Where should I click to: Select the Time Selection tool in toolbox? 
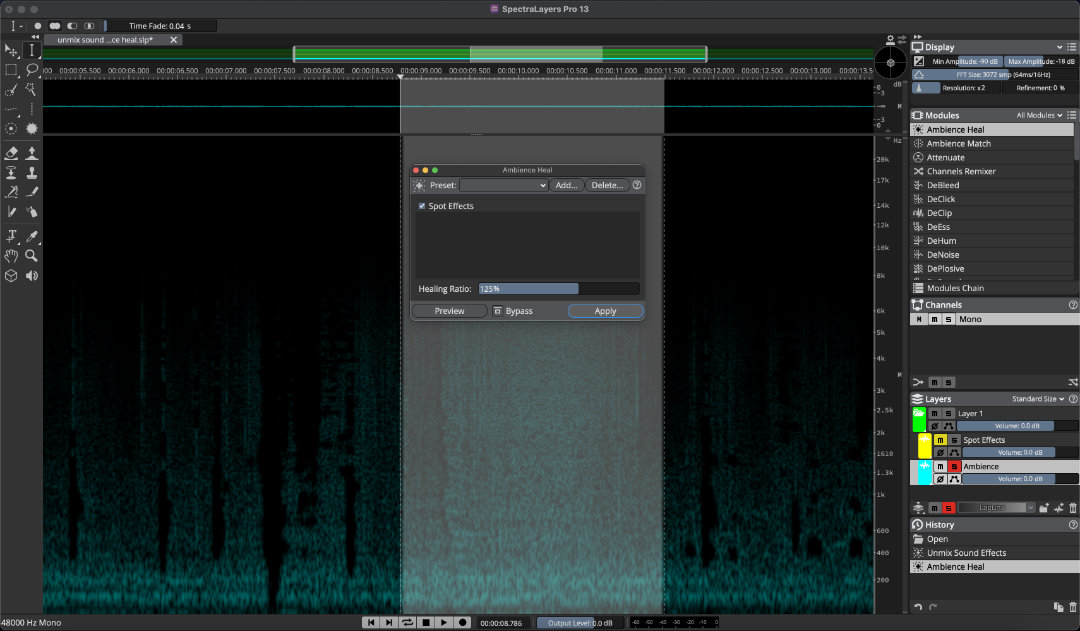[32, 50]
